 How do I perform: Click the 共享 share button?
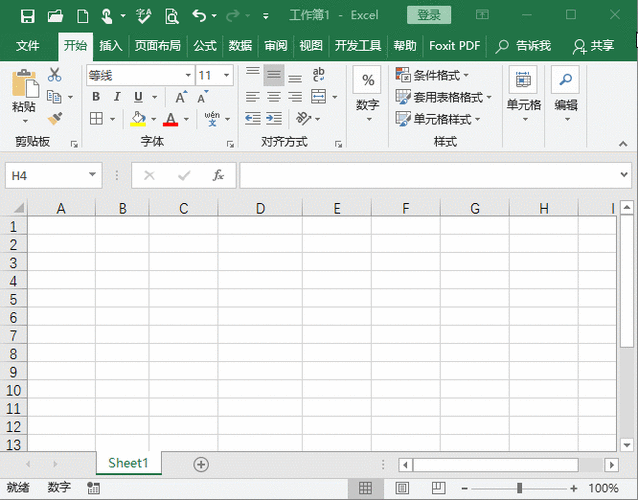[x=594, y=46]
